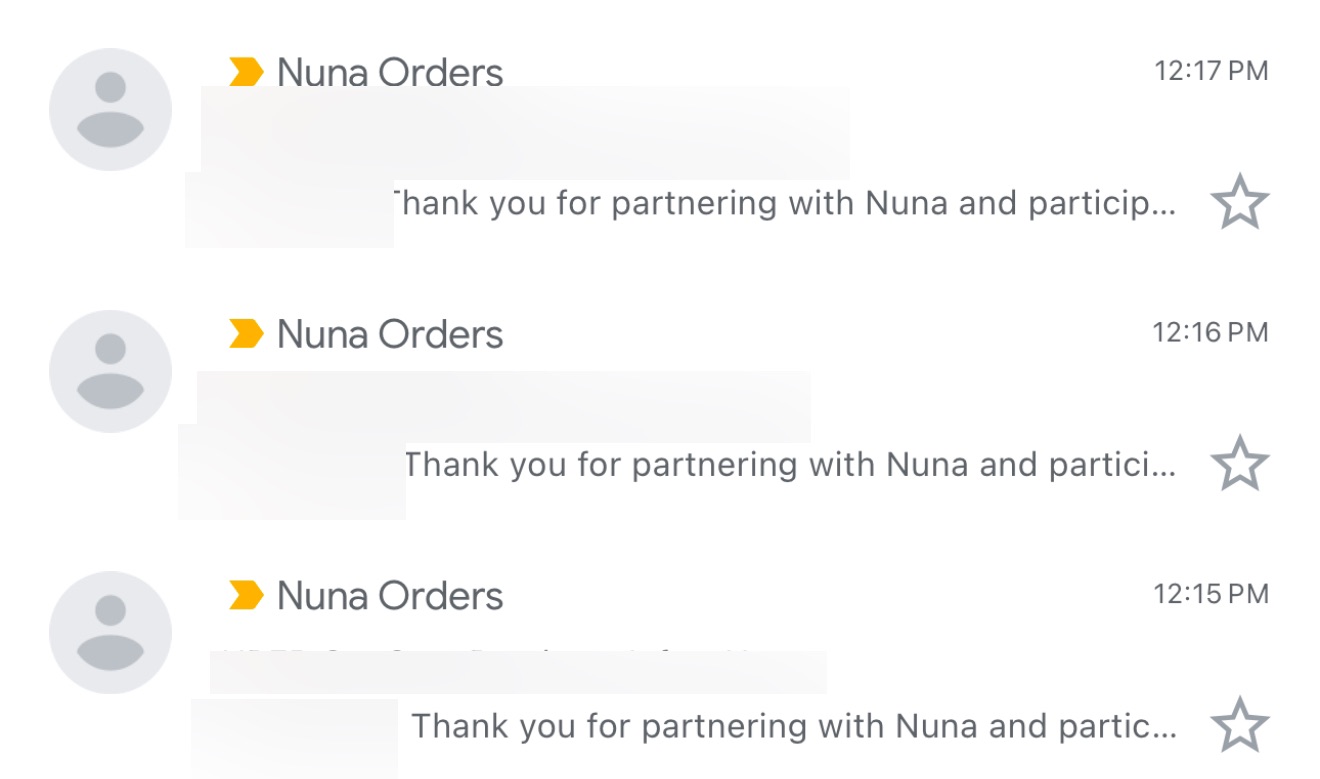Open the blurred subject line of the 12:16 PM email
This screenshot has height=779, width=1320.
pyautogui.click(x=503, y=407)
